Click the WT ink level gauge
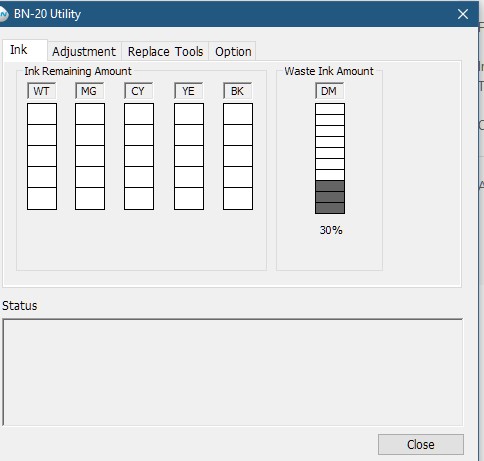 (42, 156)
